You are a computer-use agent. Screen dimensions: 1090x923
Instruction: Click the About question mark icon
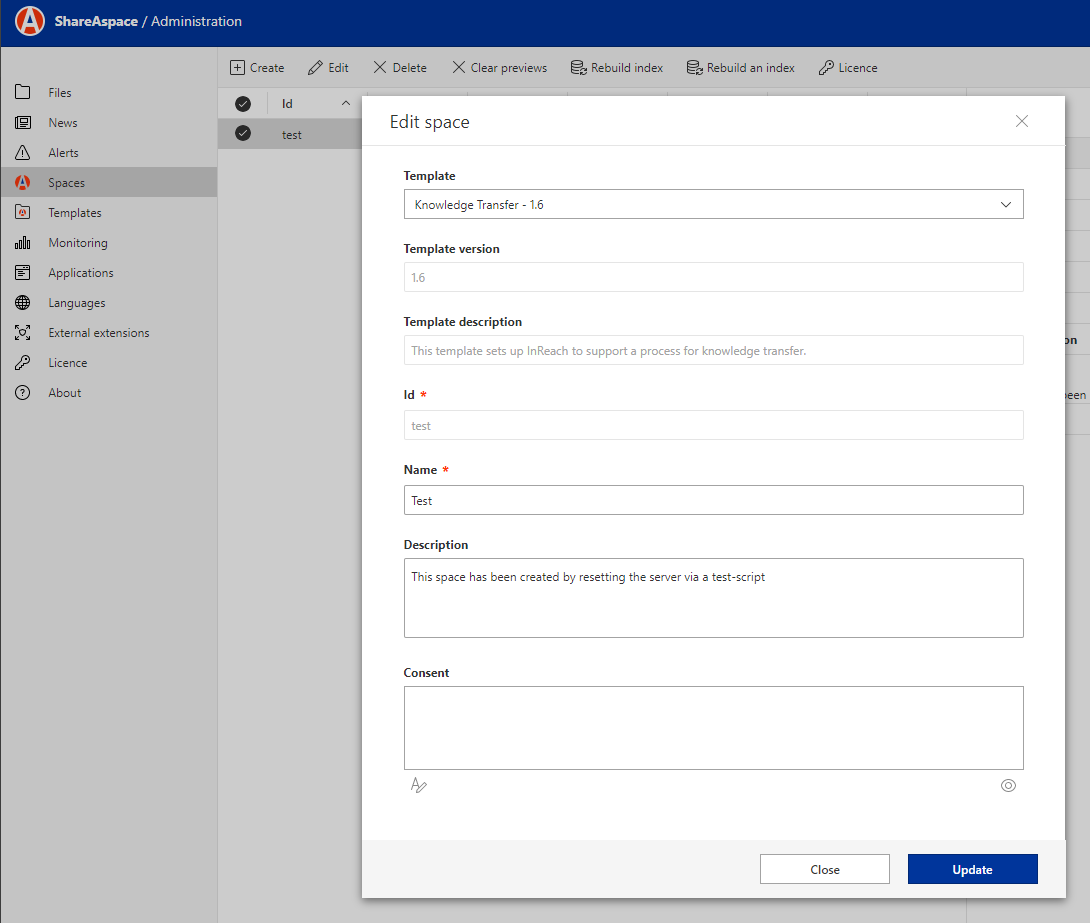point(23,393)
